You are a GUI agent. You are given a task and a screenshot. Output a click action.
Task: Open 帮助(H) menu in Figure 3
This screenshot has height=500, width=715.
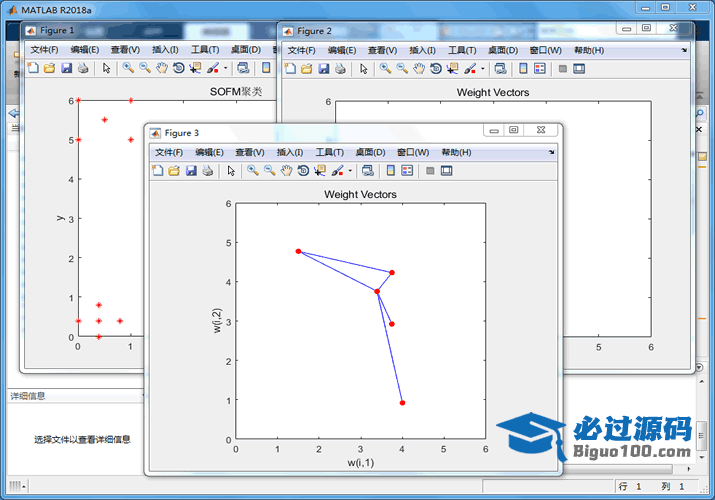(456, 152)
